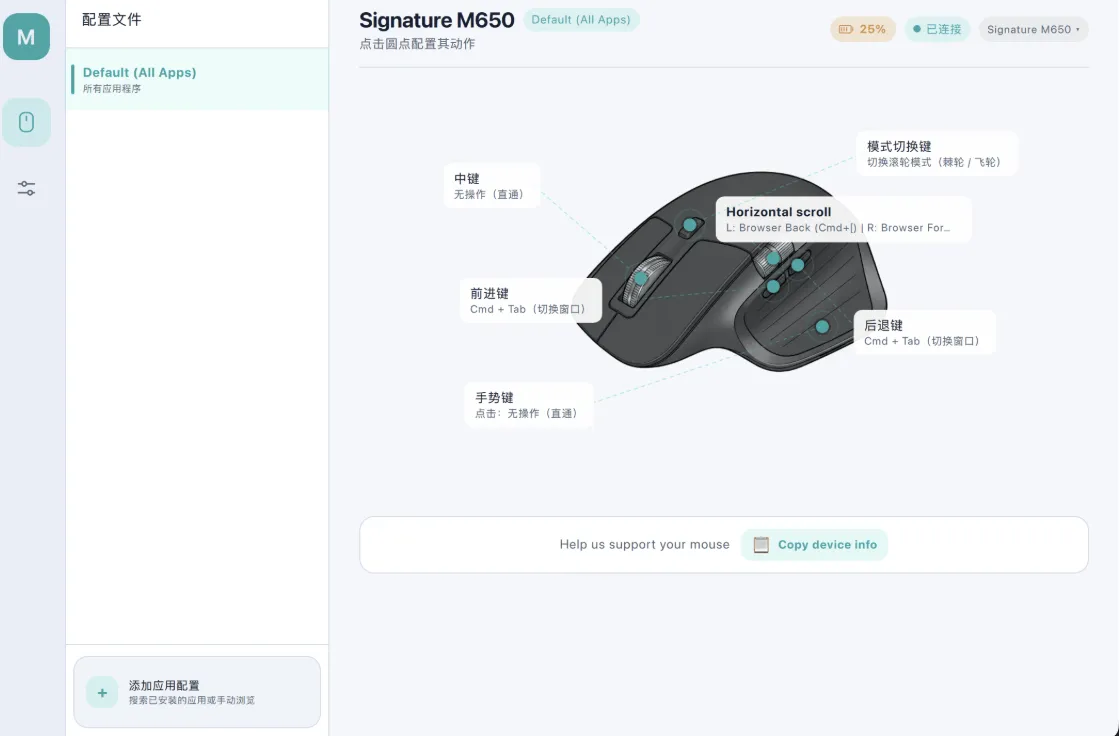Click the 'M' avatar icon at top left

[x=24, y=36]
